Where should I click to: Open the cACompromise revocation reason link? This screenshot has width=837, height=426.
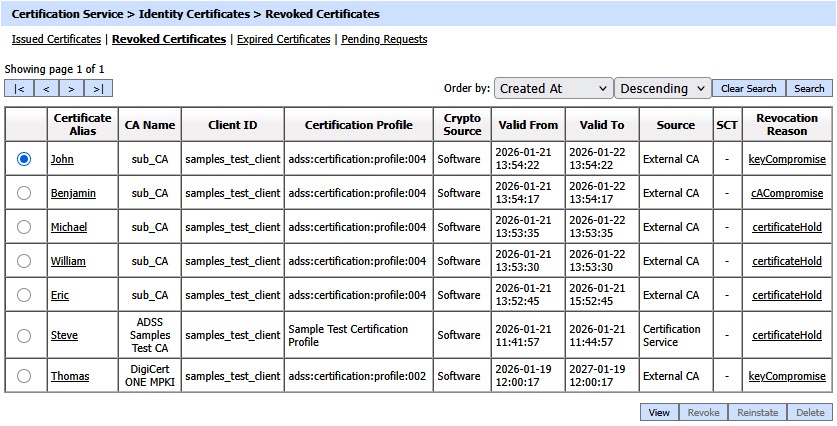click(787, 193)
